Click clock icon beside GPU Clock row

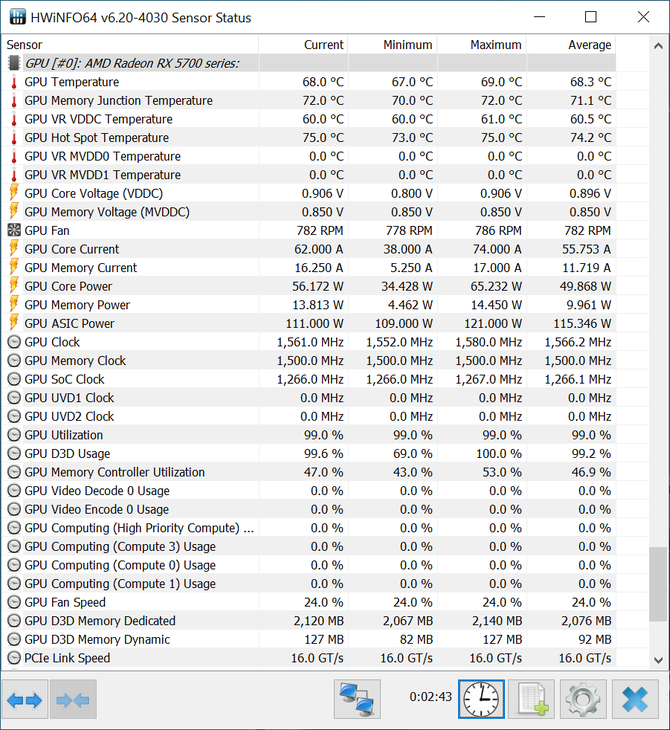pyautogui.click(x=14, y=342)
